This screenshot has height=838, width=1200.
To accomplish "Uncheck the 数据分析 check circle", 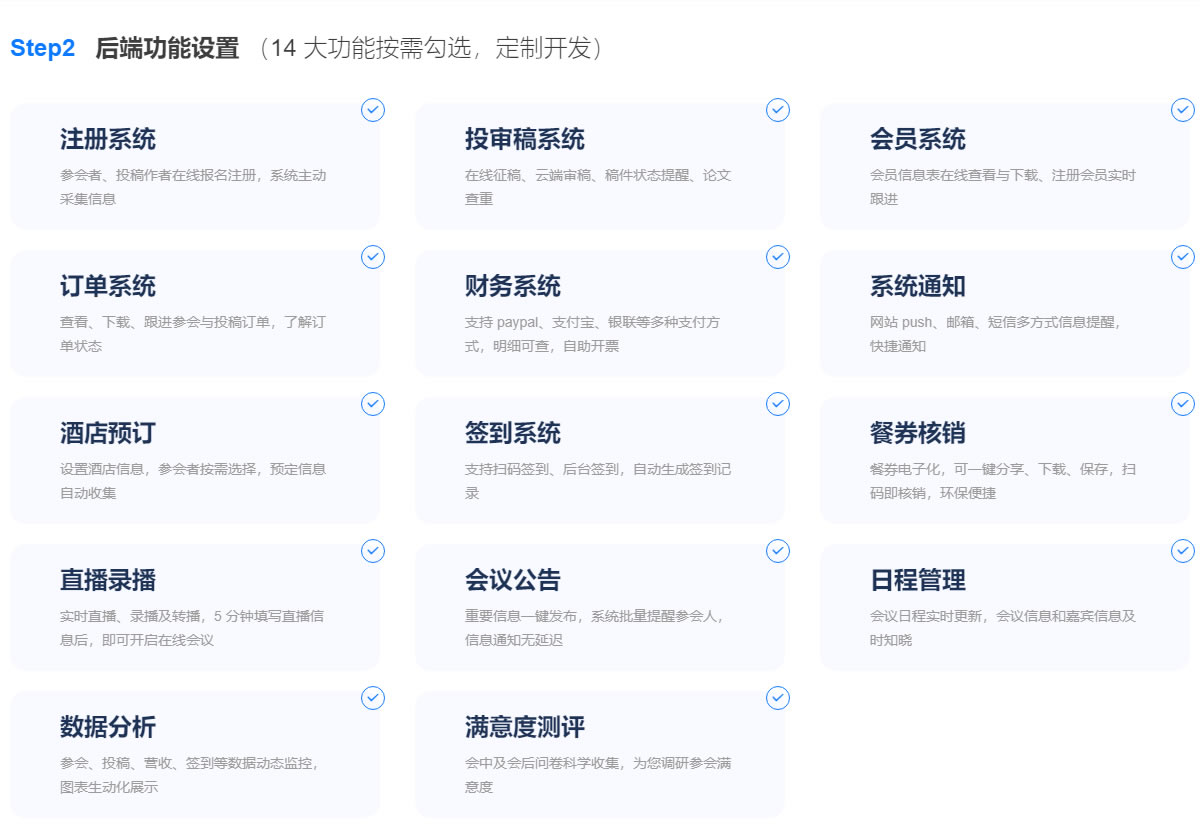I will click(373, 698).
